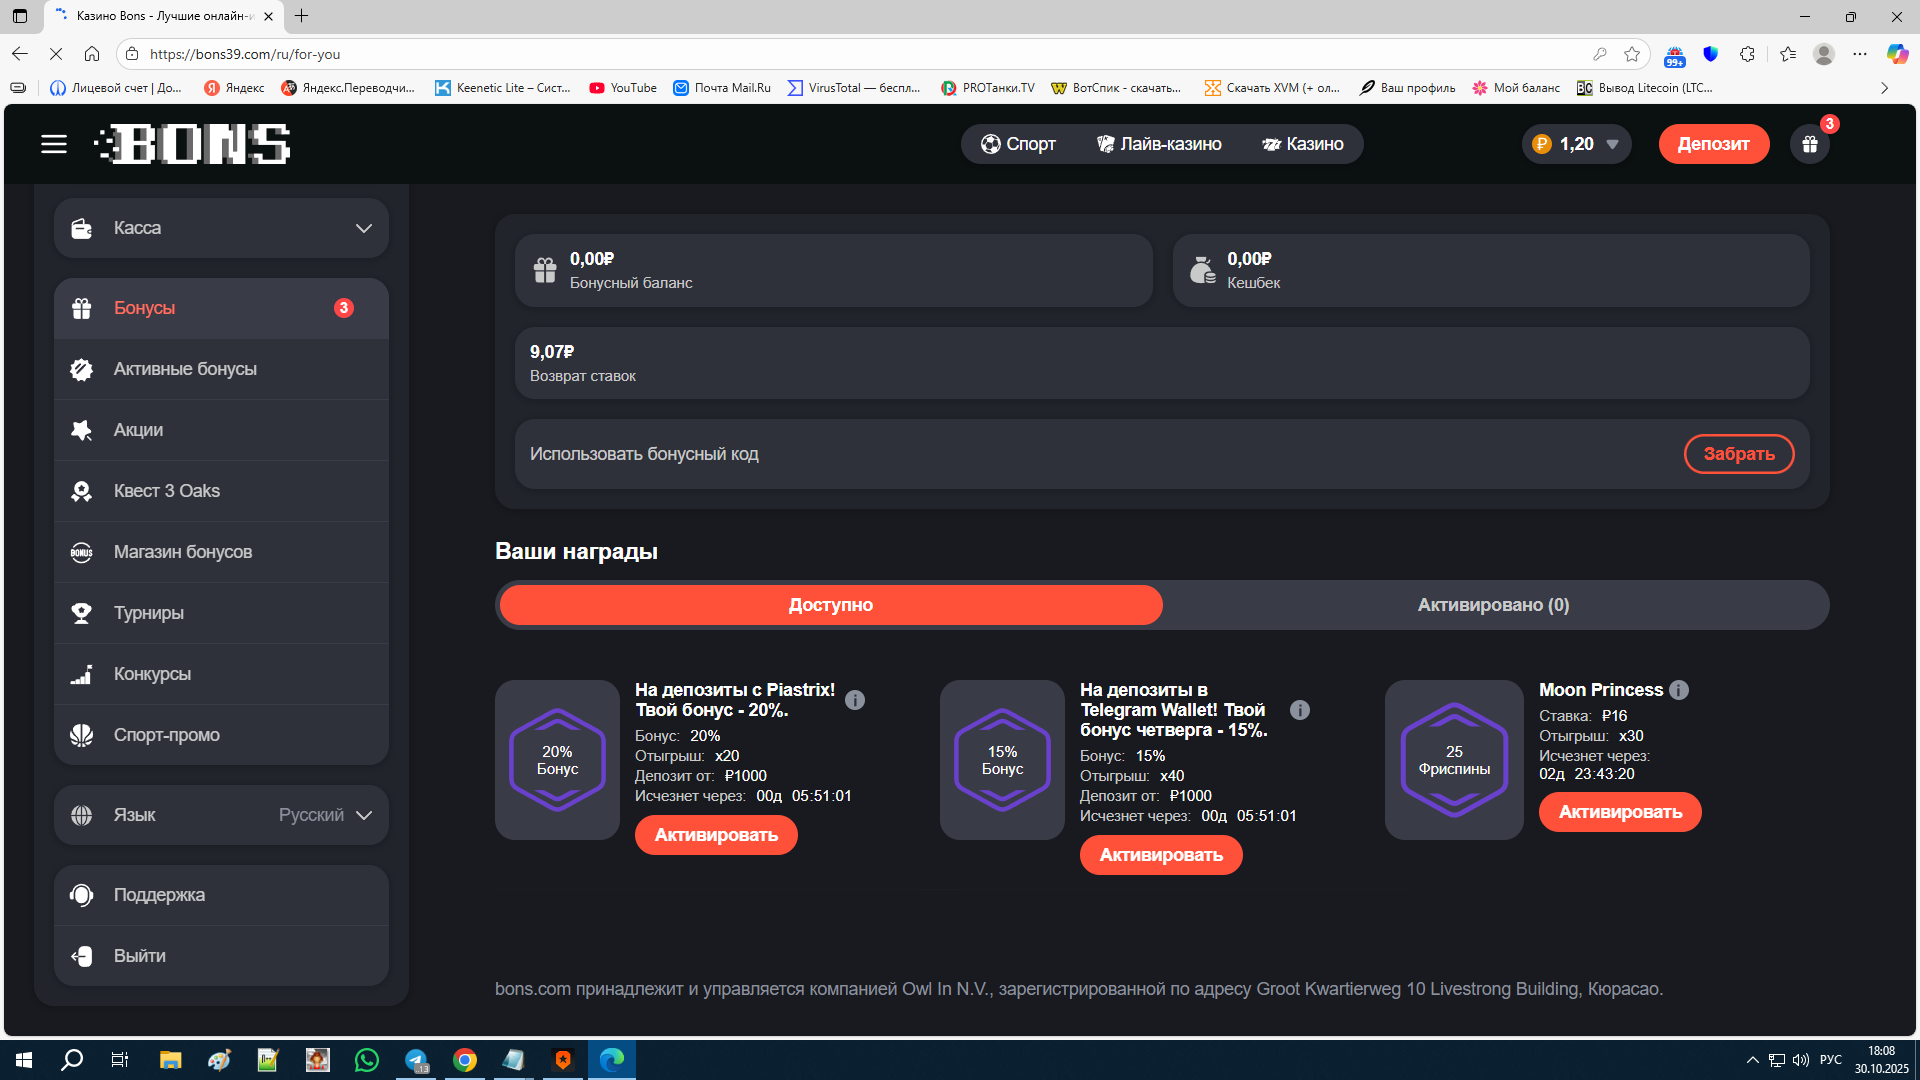Viewport: 1920px width, 1080px height.
Task: Click info icon beside Telegram Wallet bonus
Action: click(1300, 710)
